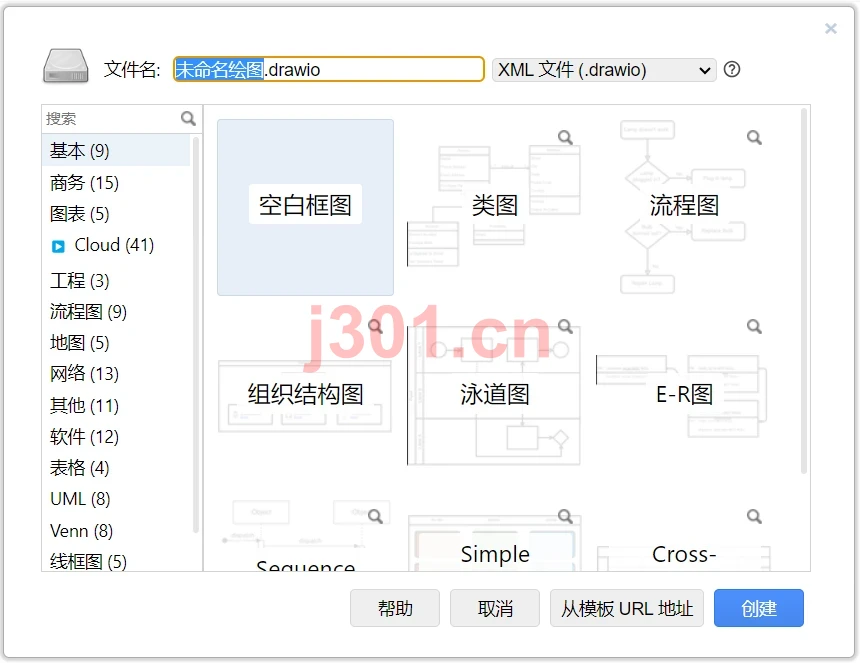Click the template gallery vertical scrollbar
The width and height of the screenshot is (860, 663).
804,291
